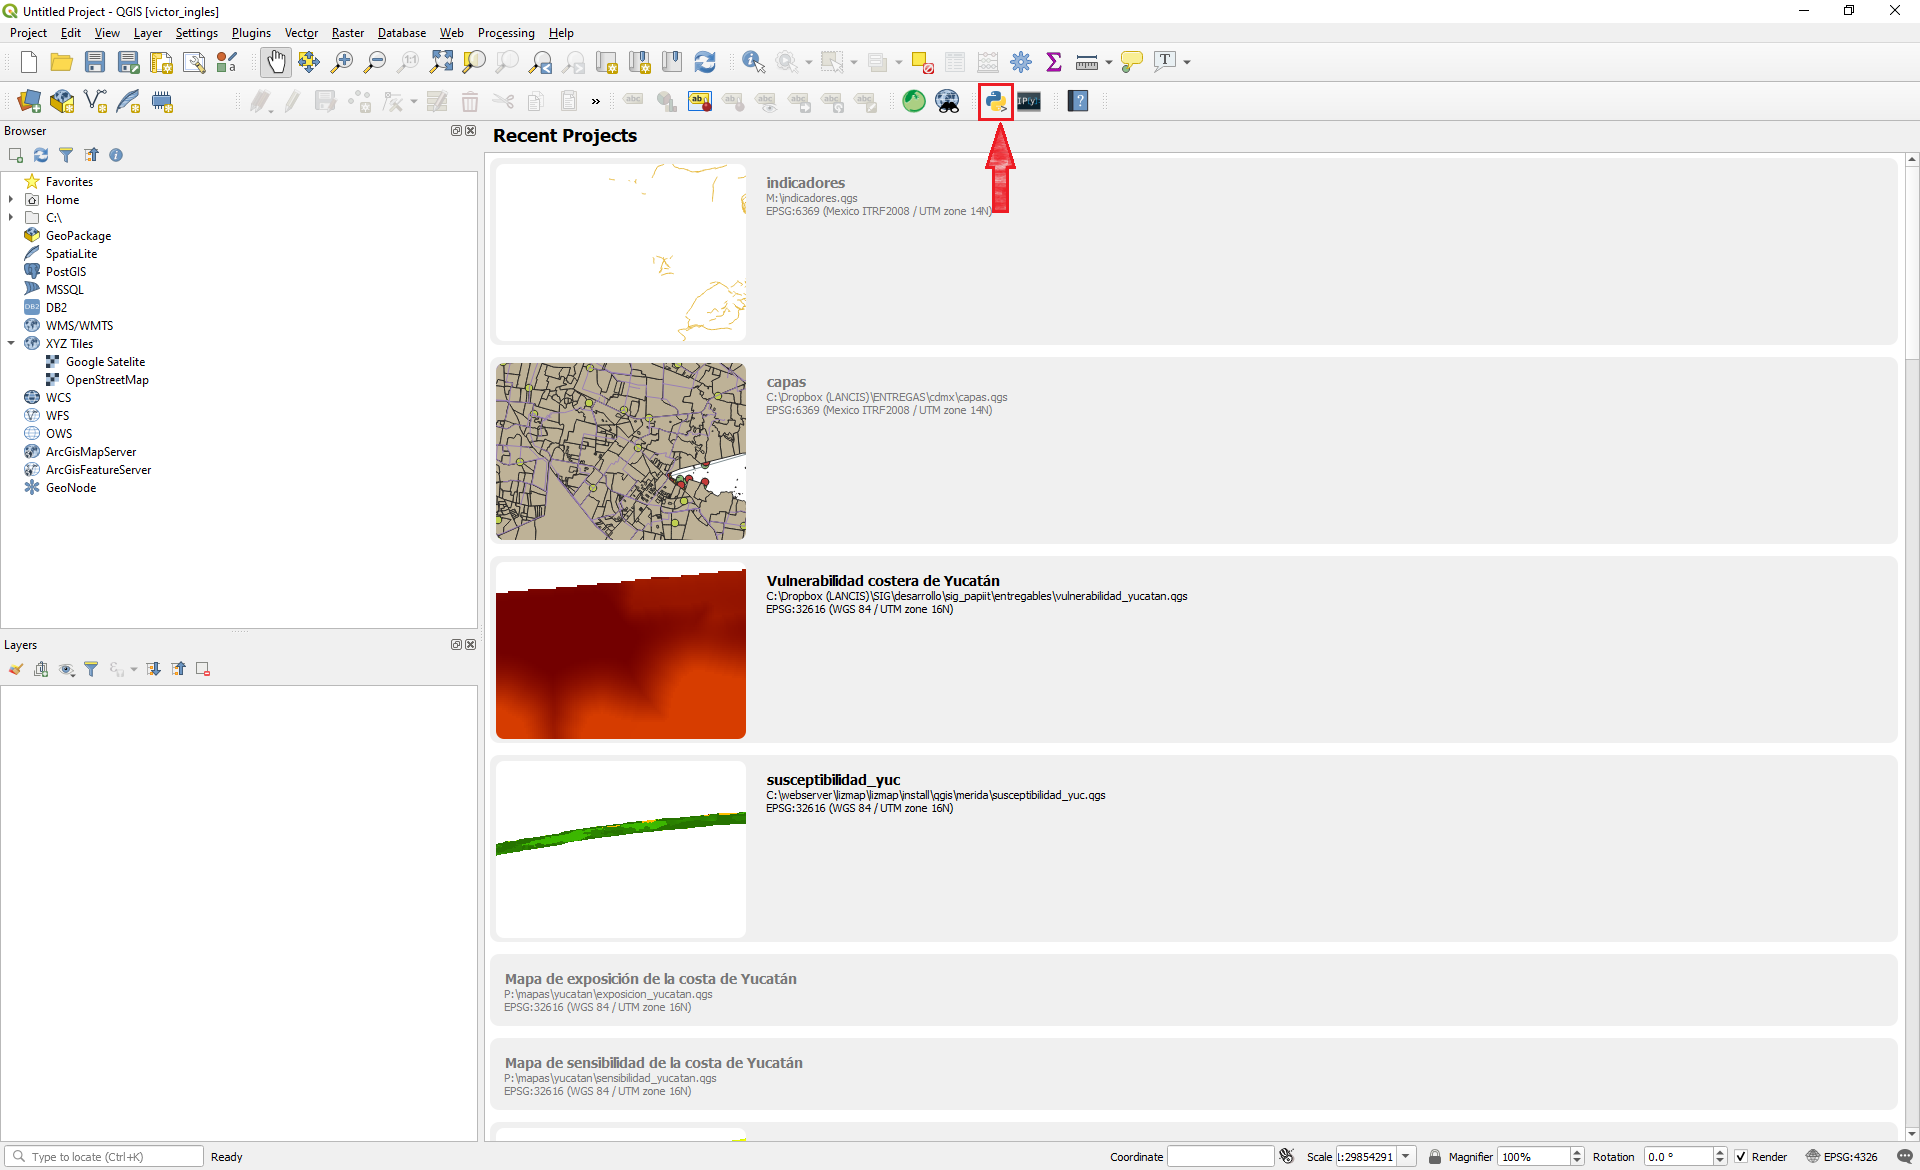This screenshot has height=1170, width=1920.
Task: Open the Settings menu
Action: tap(196, 33)
